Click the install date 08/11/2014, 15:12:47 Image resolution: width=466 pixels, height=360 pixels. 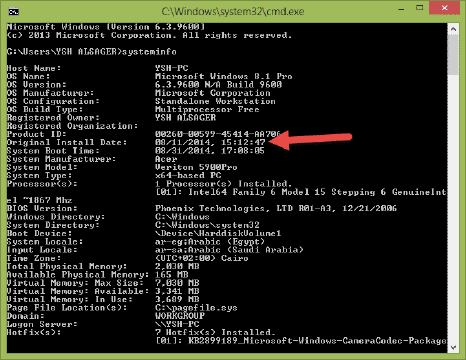coord(210,142)
